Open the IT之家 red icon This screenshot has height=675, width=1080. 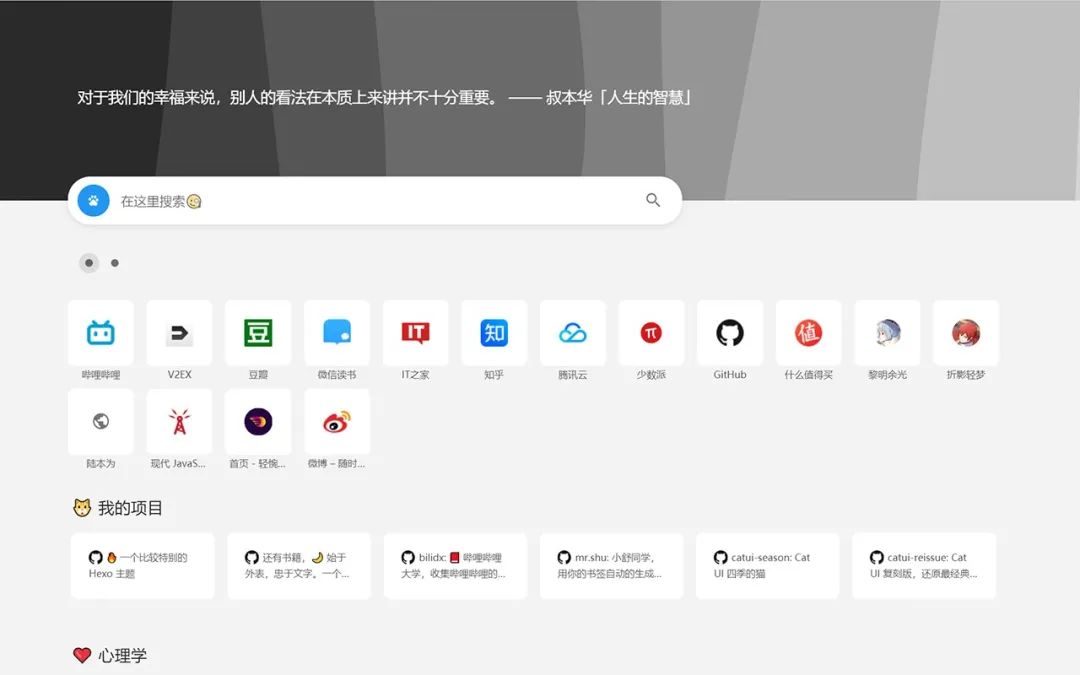coord(415,333)
